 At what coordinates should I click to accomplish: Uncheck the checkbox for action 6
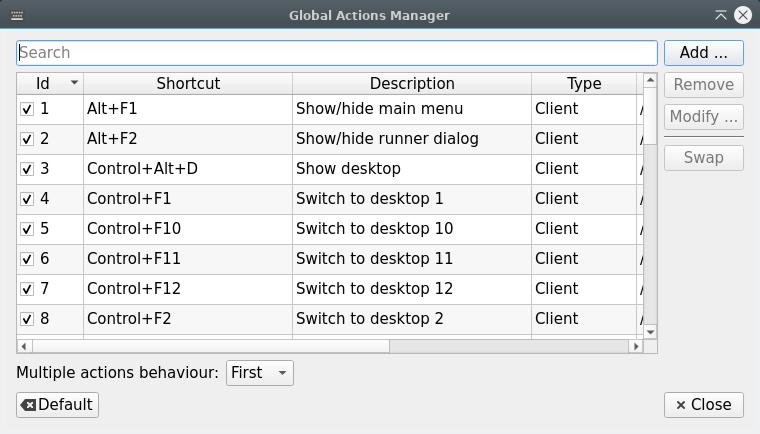tap(27, 259)
